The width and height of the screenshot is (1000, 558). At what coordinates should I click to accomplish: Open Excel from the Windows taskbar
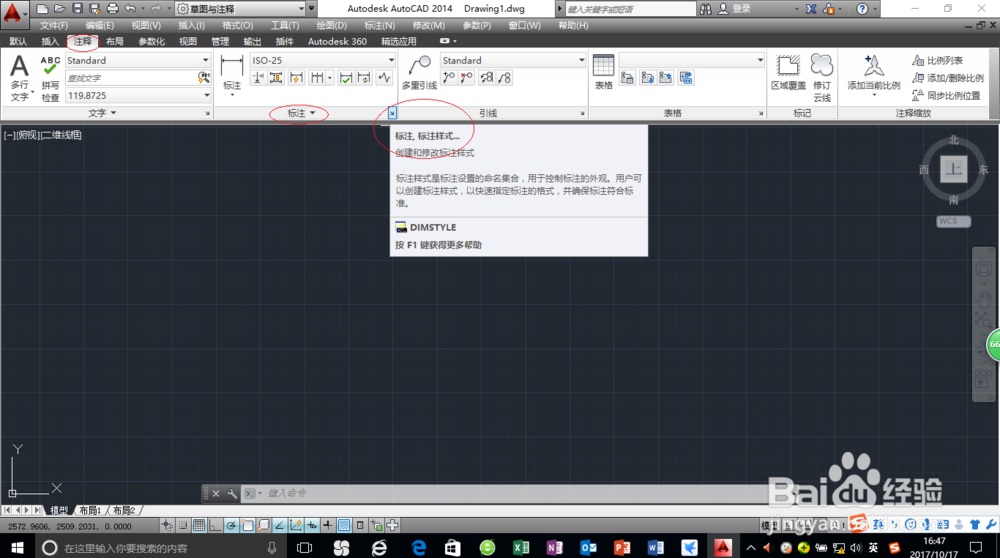[x=521, y=548]
